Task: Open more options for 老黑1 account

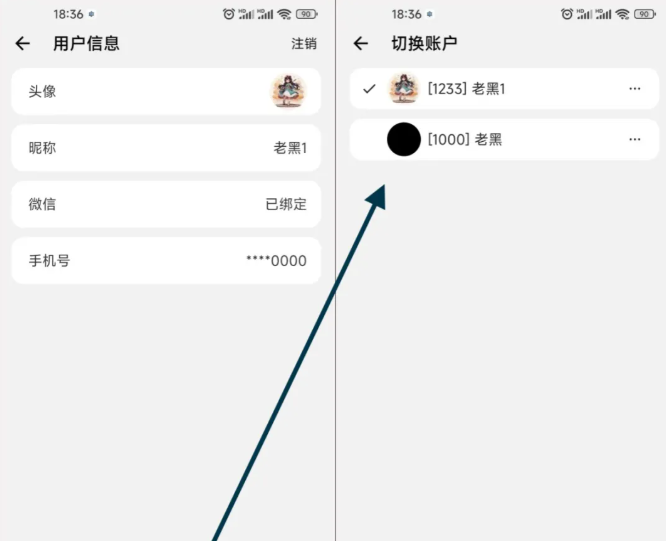Action: [x=635, y=89]
